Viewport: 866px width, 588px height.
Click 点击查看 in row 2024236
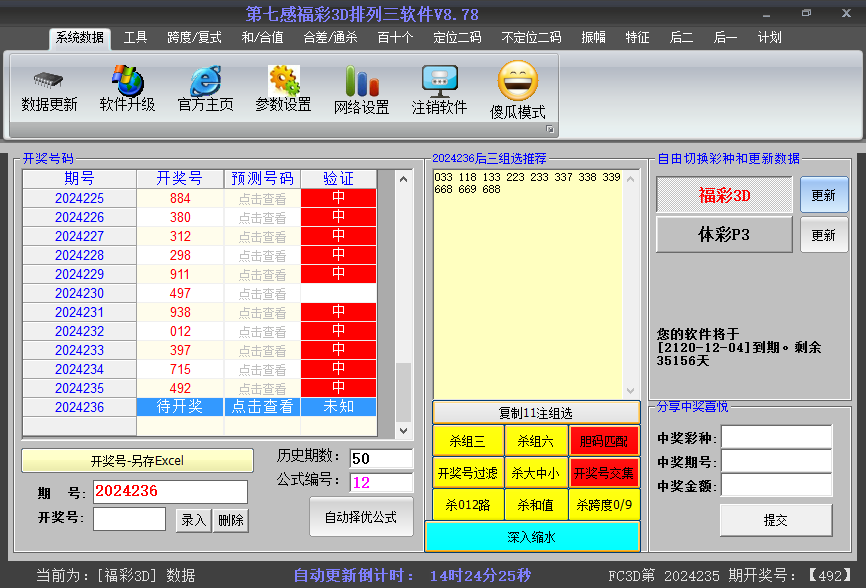point(262,407)
